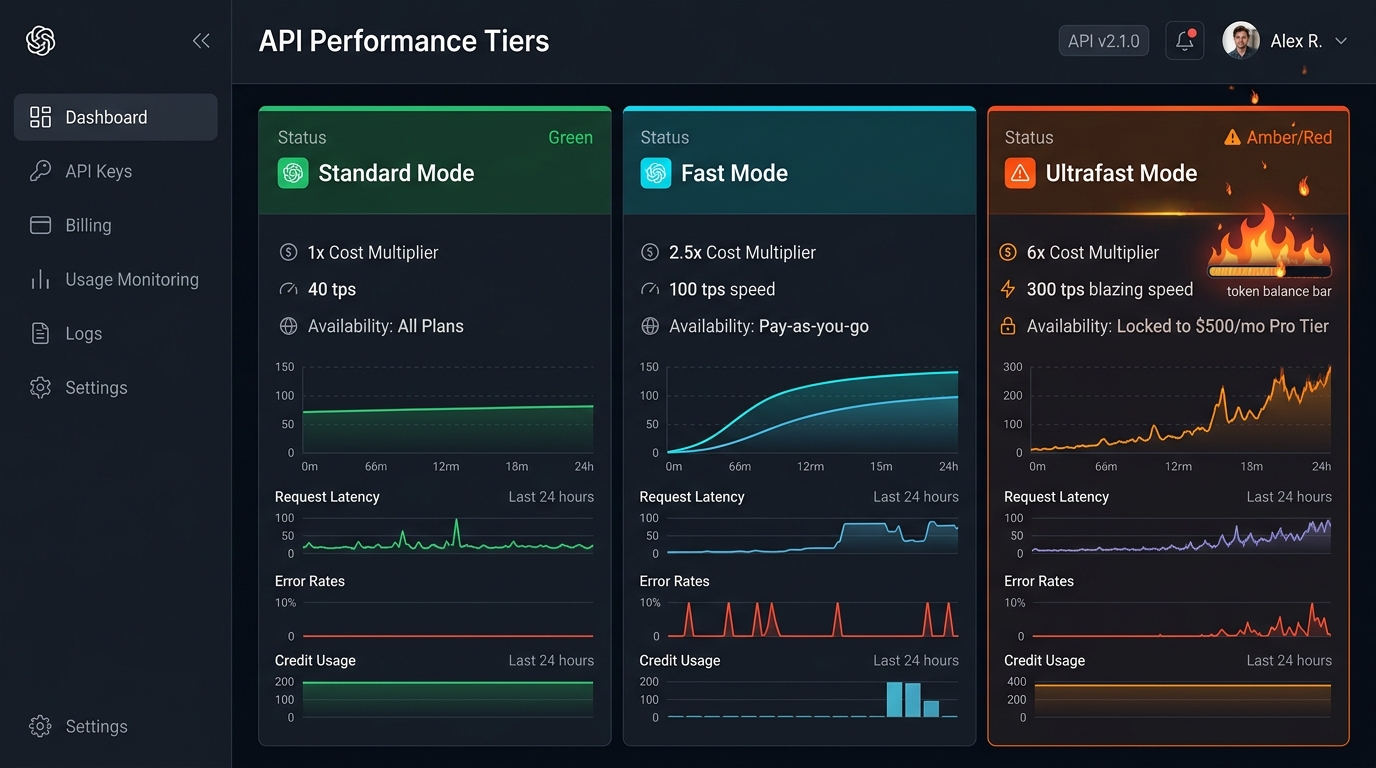Click the Logs document icon
The height and width of the screenshot is (768, 1376).
click(x=40, y=333)
